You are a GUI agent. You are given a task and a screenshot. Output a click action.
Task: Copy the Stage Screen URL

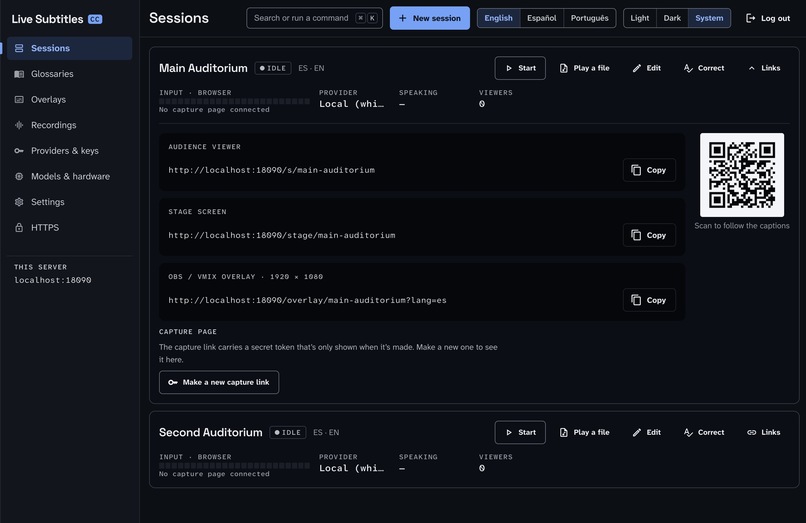[649, 235]
